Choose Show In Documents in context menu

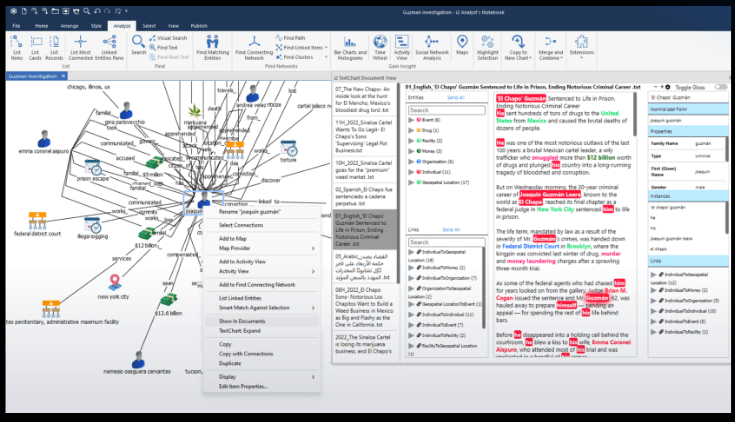pos(262,321)
